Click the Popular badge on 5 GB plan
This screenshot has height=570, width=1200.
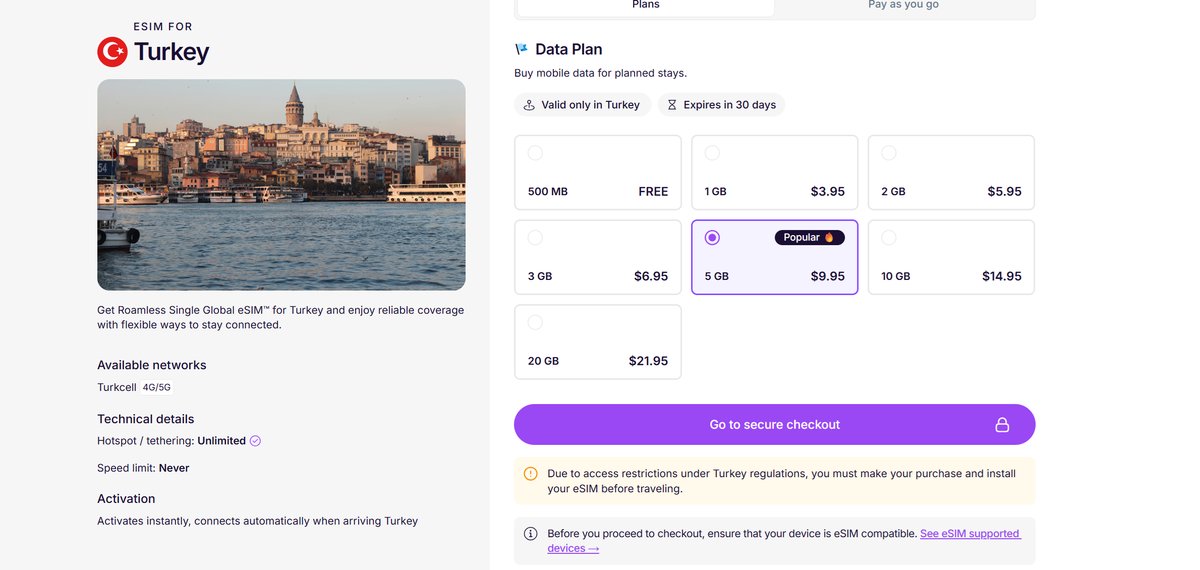[x=809, y=238]
